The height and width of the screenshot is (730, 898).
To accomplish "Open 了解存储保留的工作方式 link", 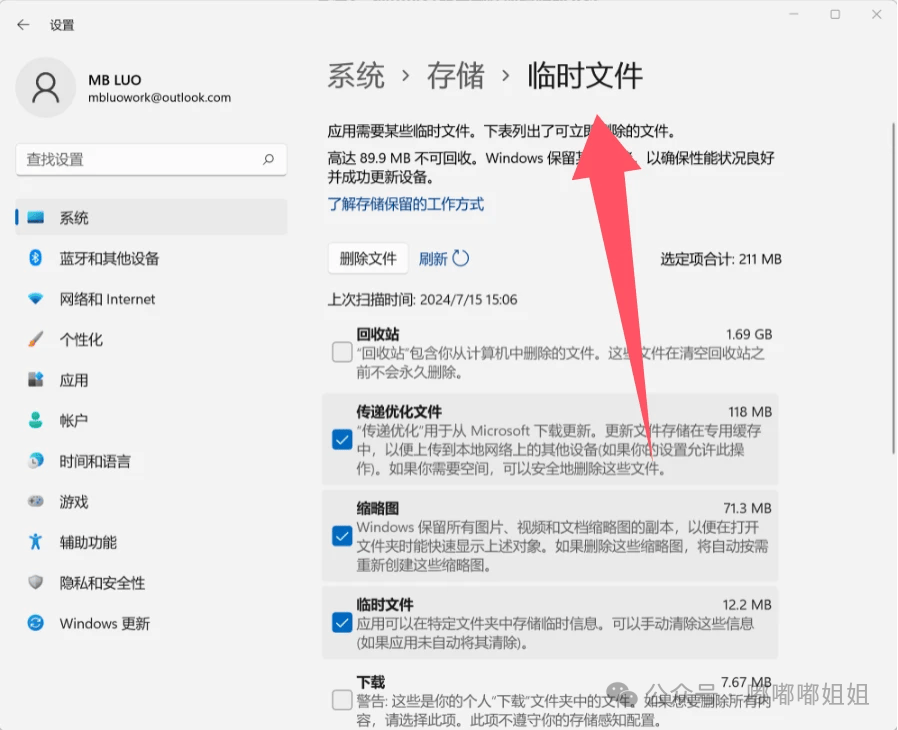I will [404, 204].
